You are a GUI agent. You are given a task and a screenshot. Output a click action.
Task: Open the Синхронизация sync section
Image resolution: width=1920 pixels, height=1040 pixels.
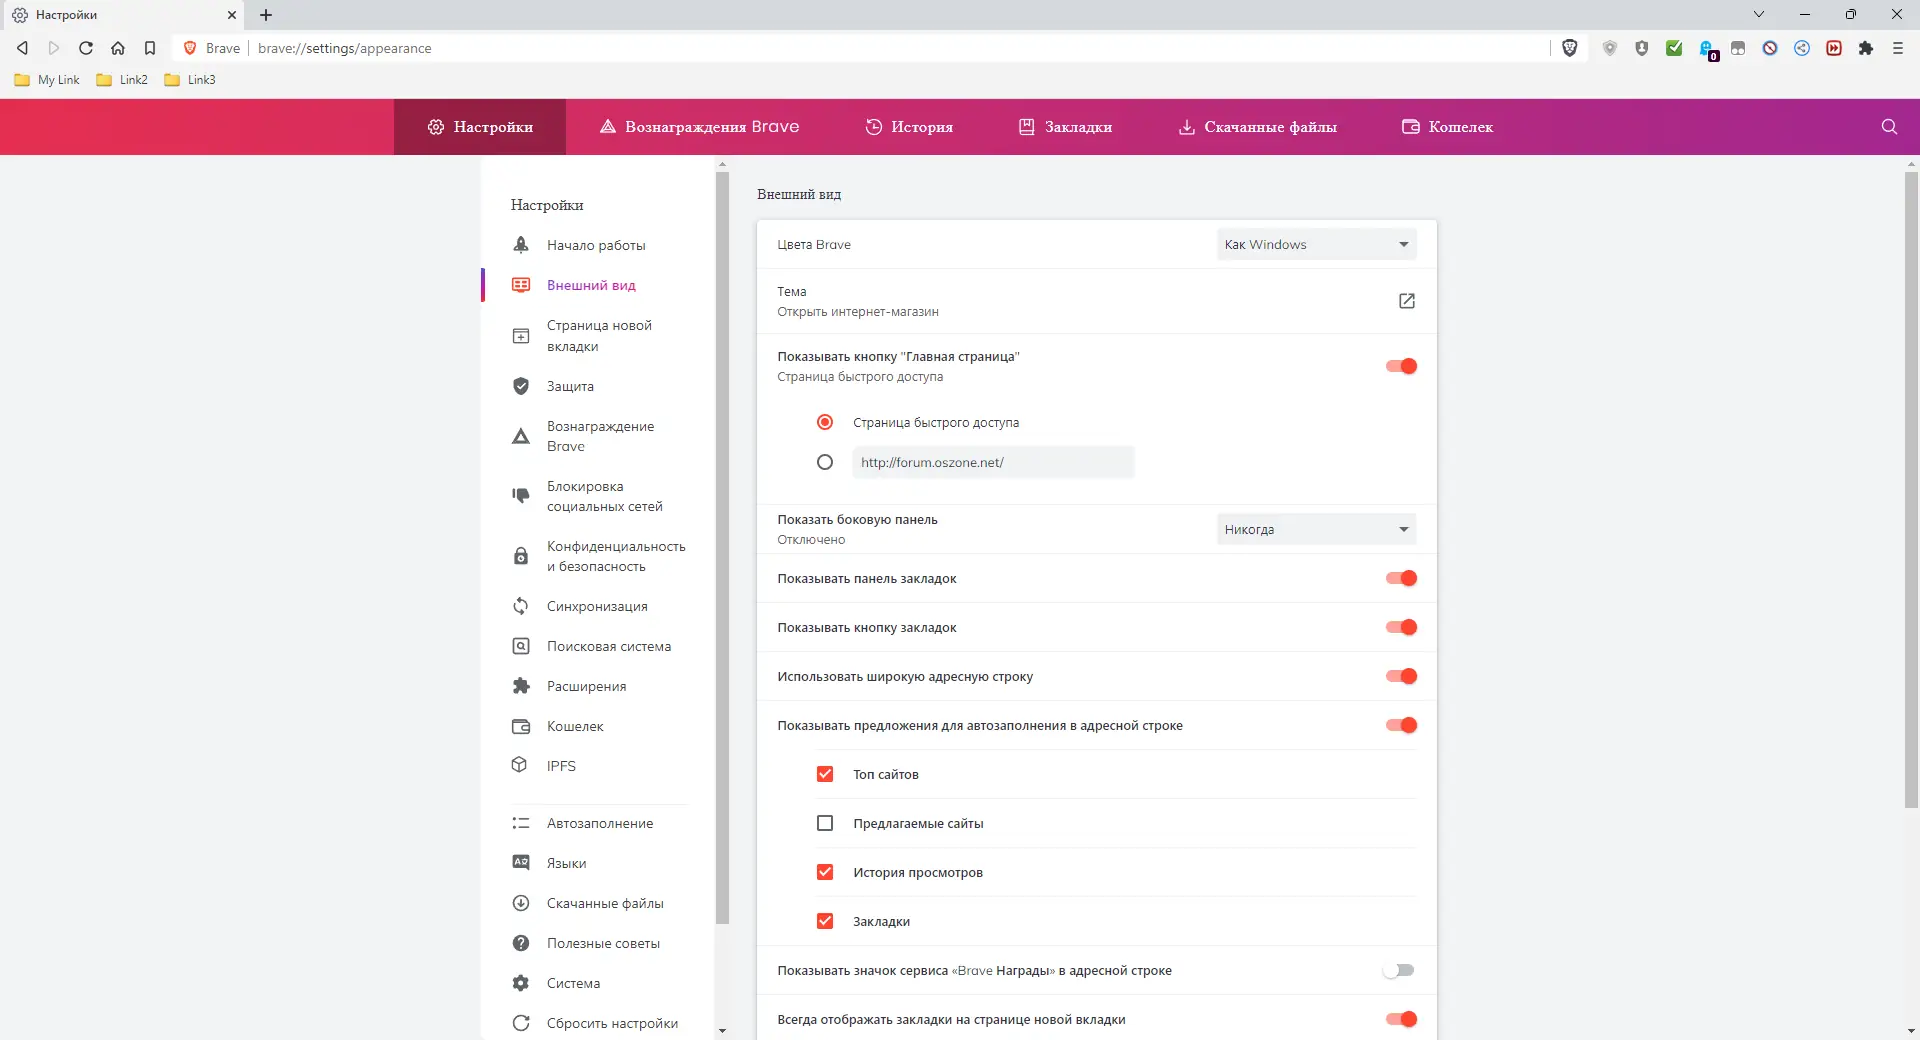pyautogui.click(x=597, y=606)
